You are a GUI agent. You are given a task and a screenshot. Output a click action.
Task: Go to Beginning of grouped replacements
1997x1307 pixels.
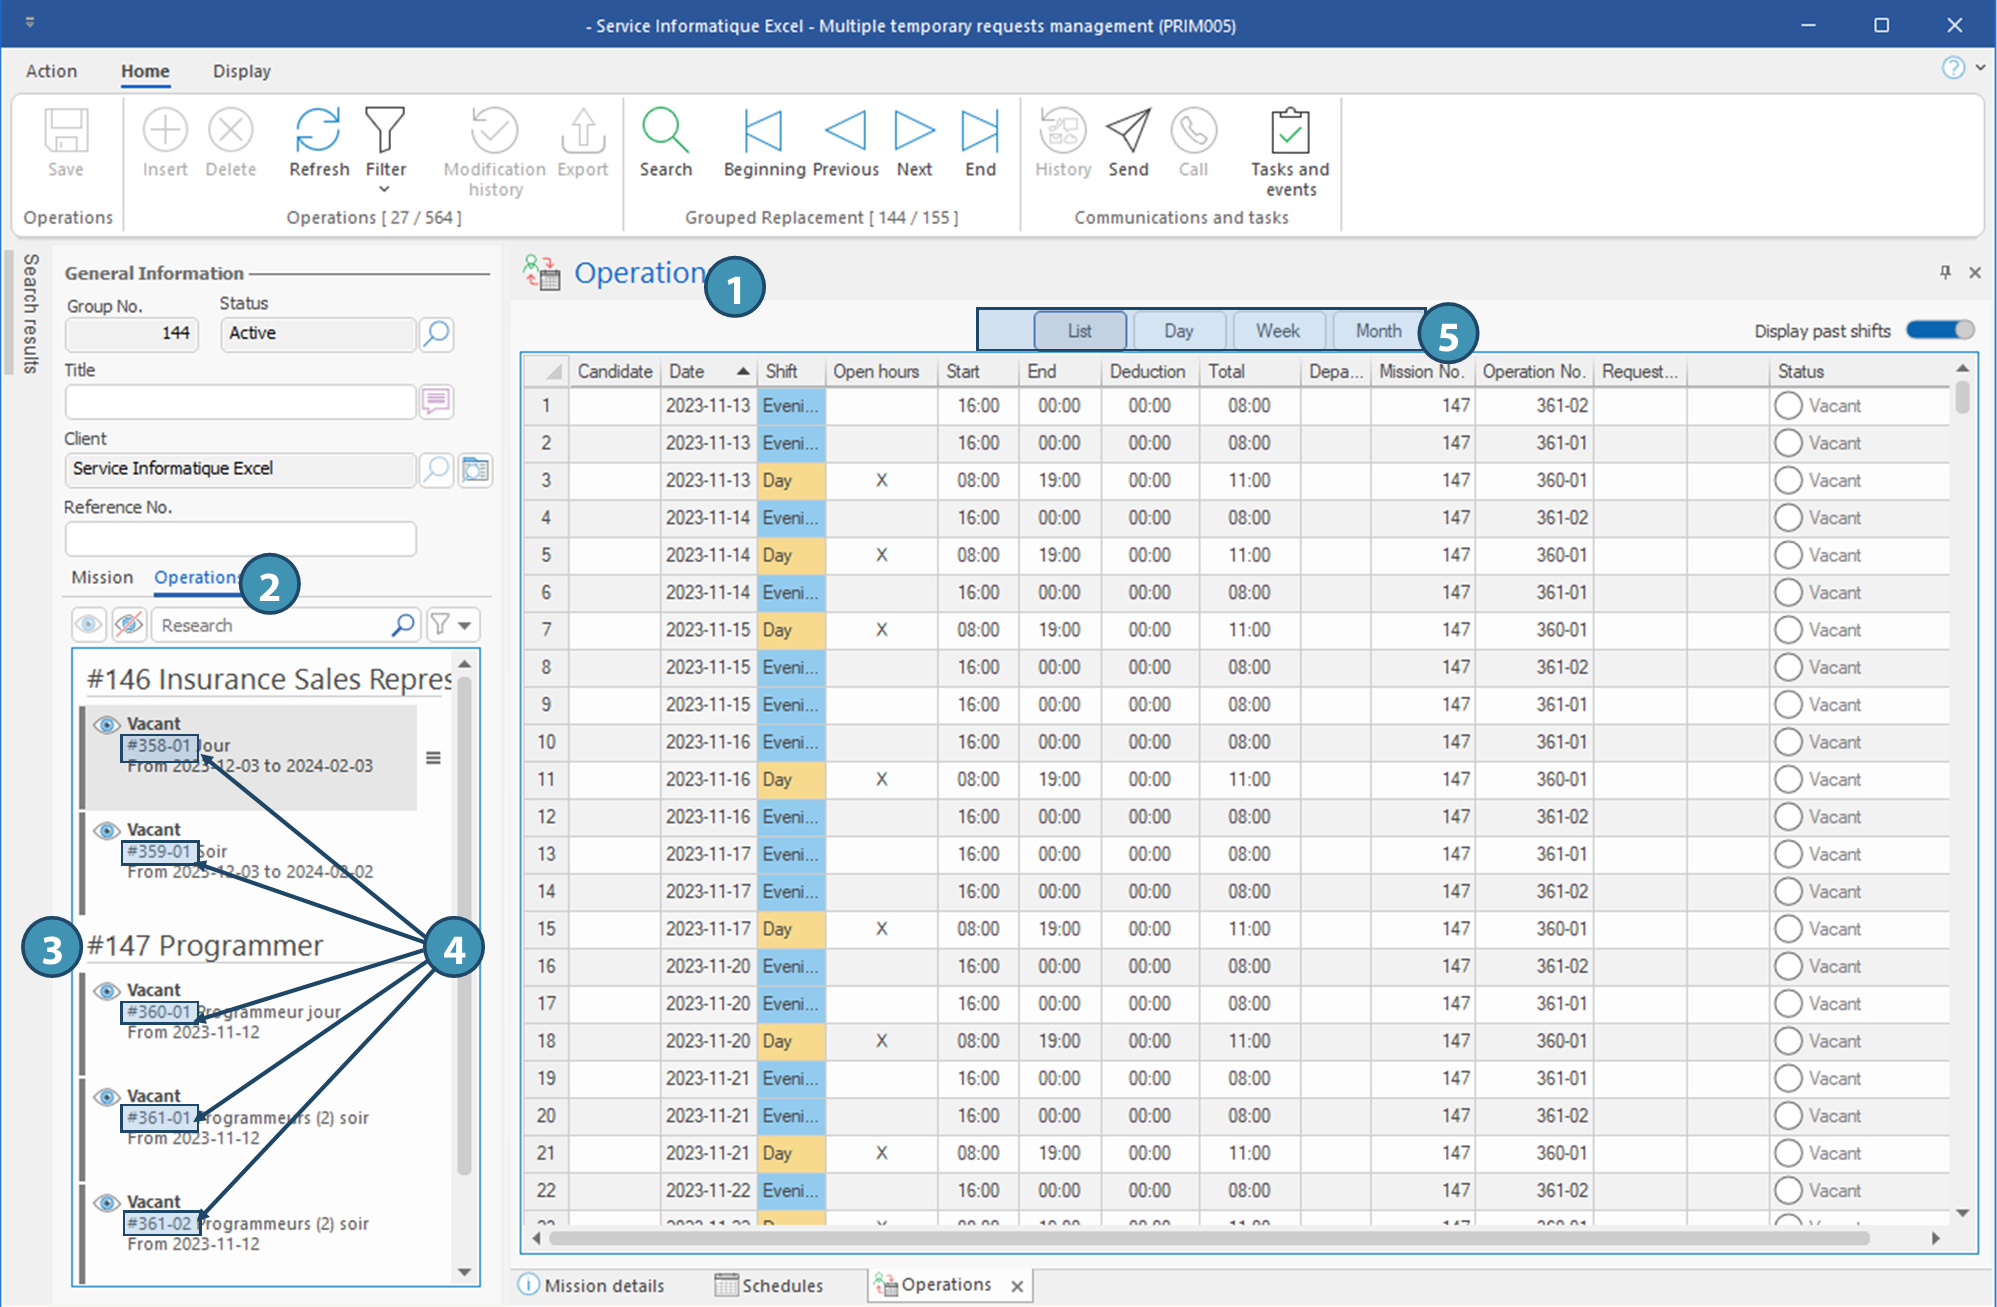tap(763, 131)
